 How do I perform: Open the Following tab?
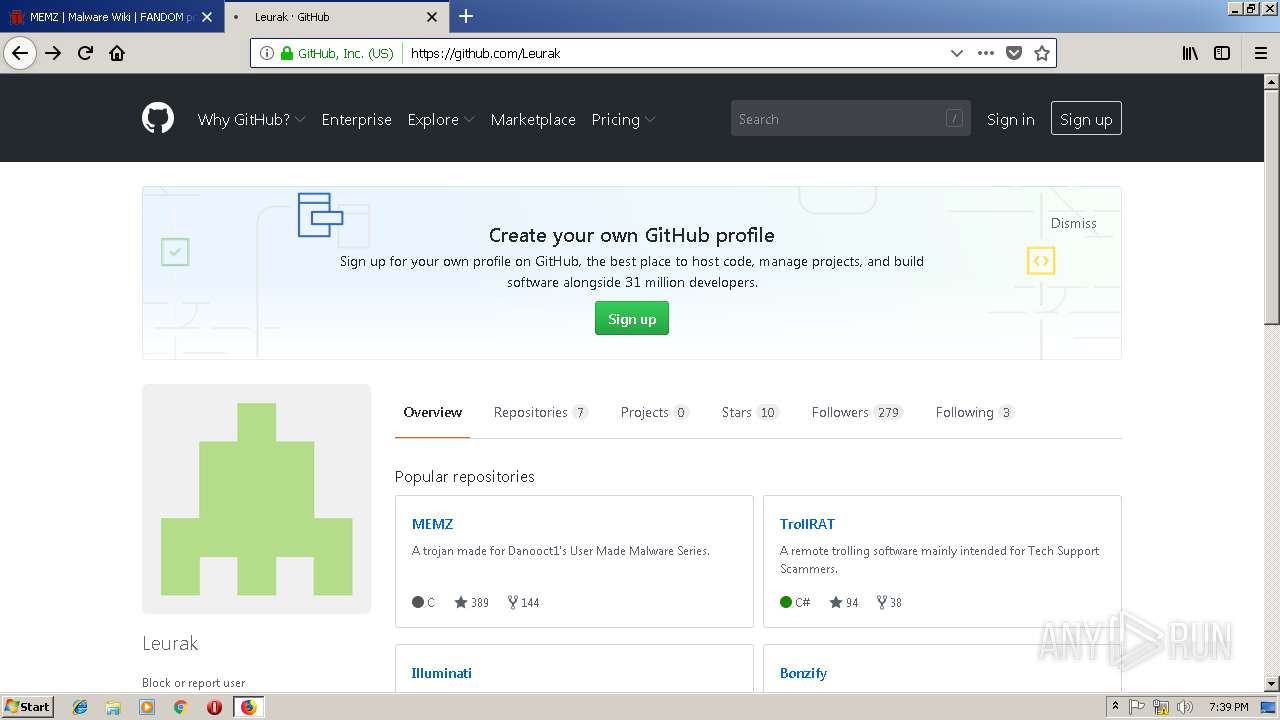tap(974, 412)
